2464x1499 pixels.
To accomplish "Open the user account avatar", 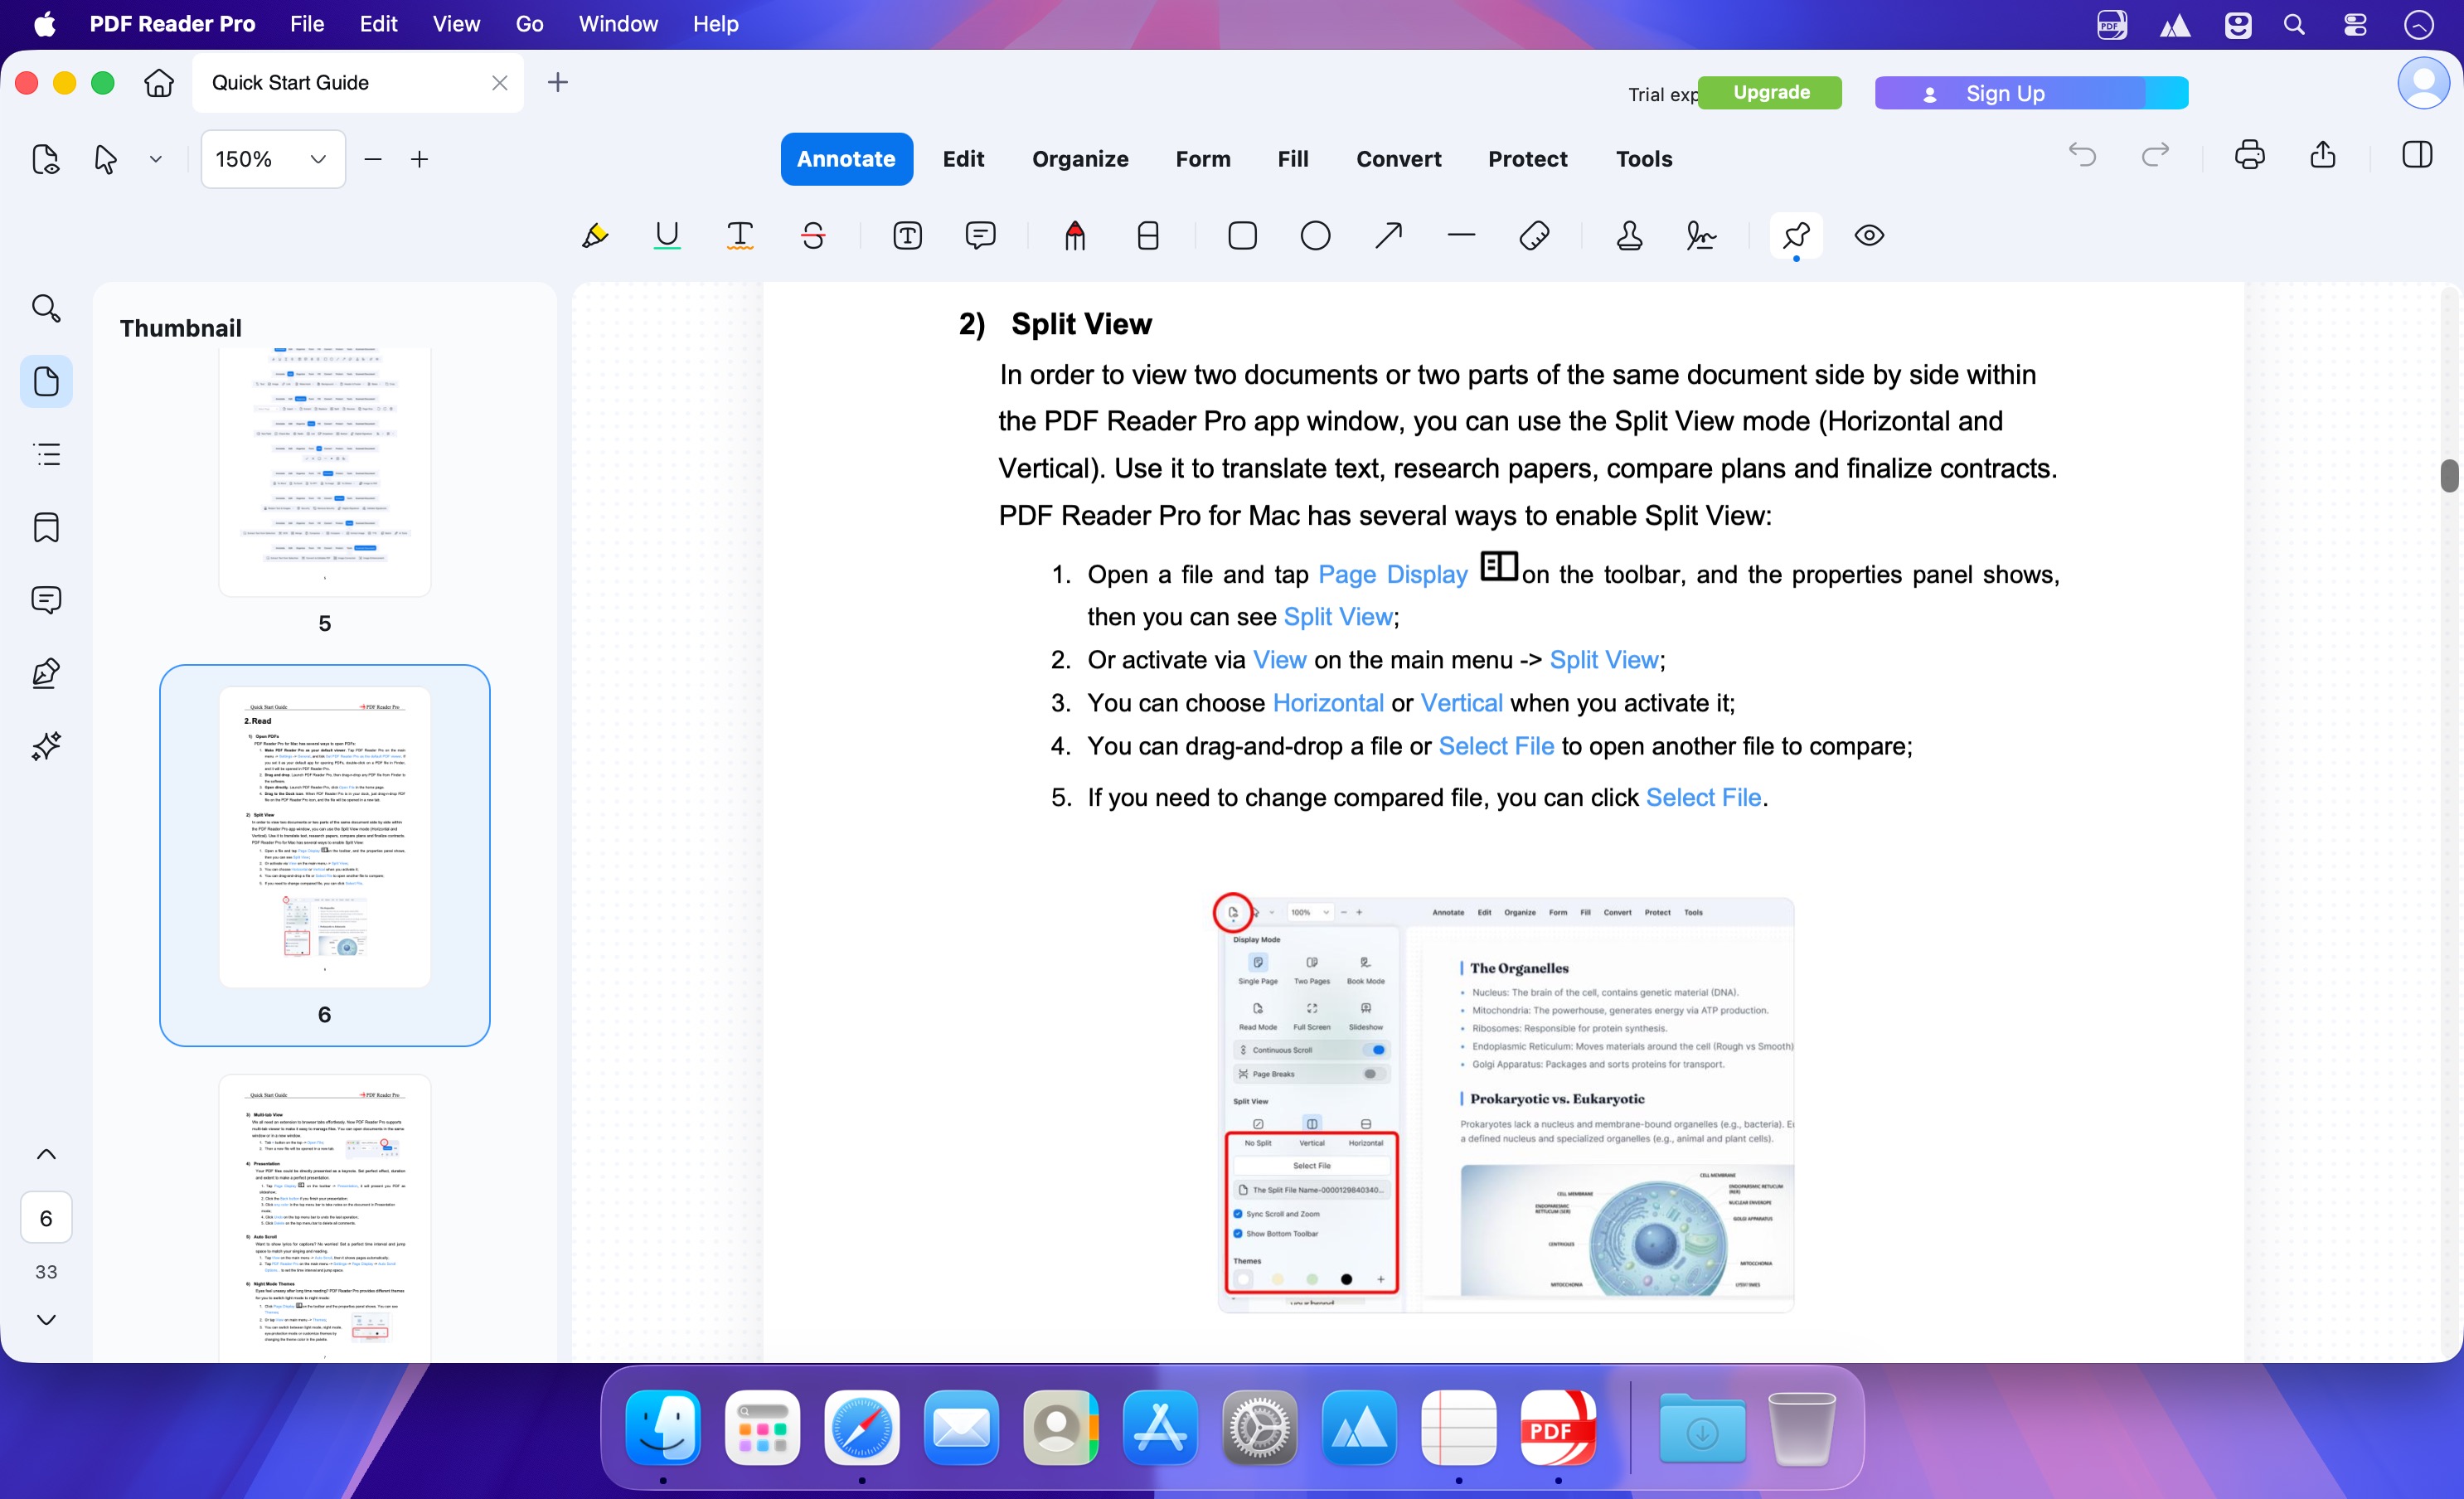I will pos(2423,83).
